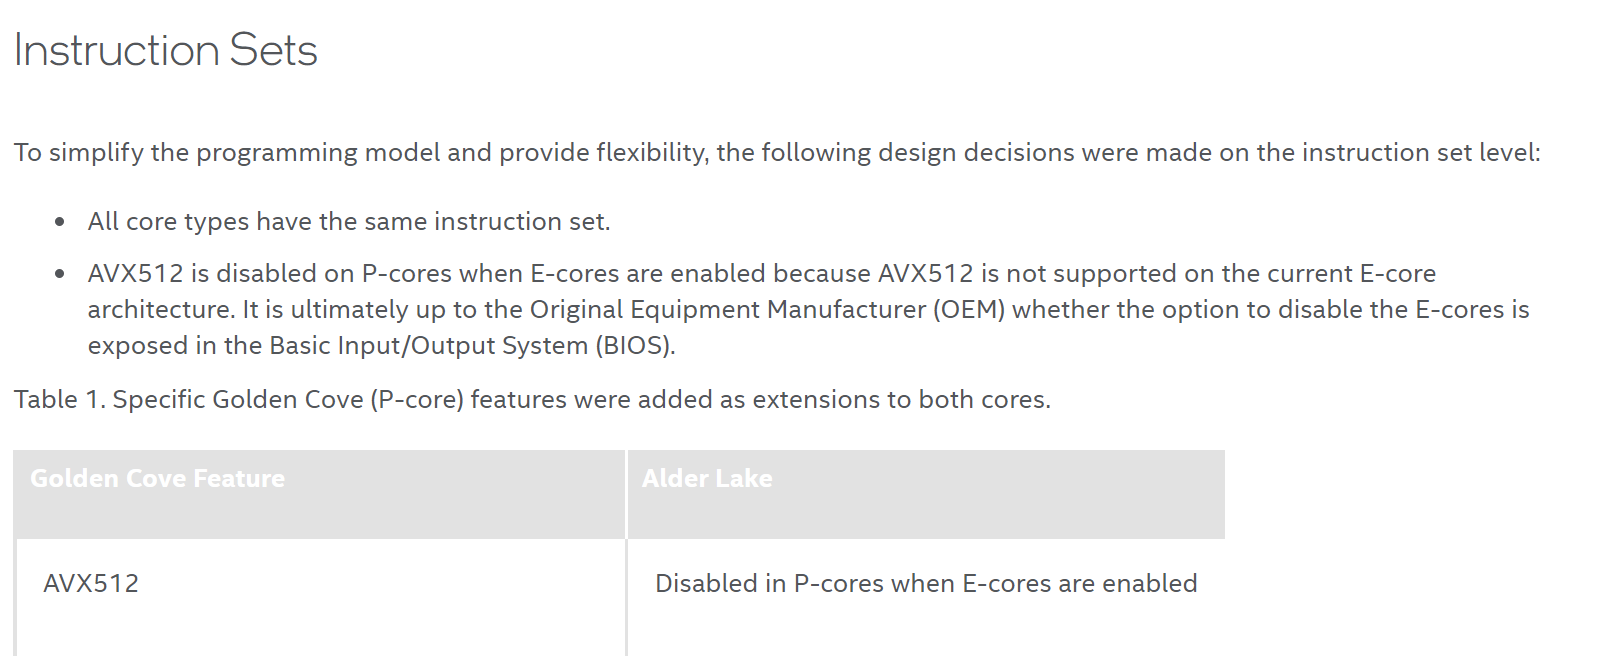Click the bullet marker before 'AVX512 is disabled'
This screenshot has width=1602, height=656.
(x=61, y=274)
